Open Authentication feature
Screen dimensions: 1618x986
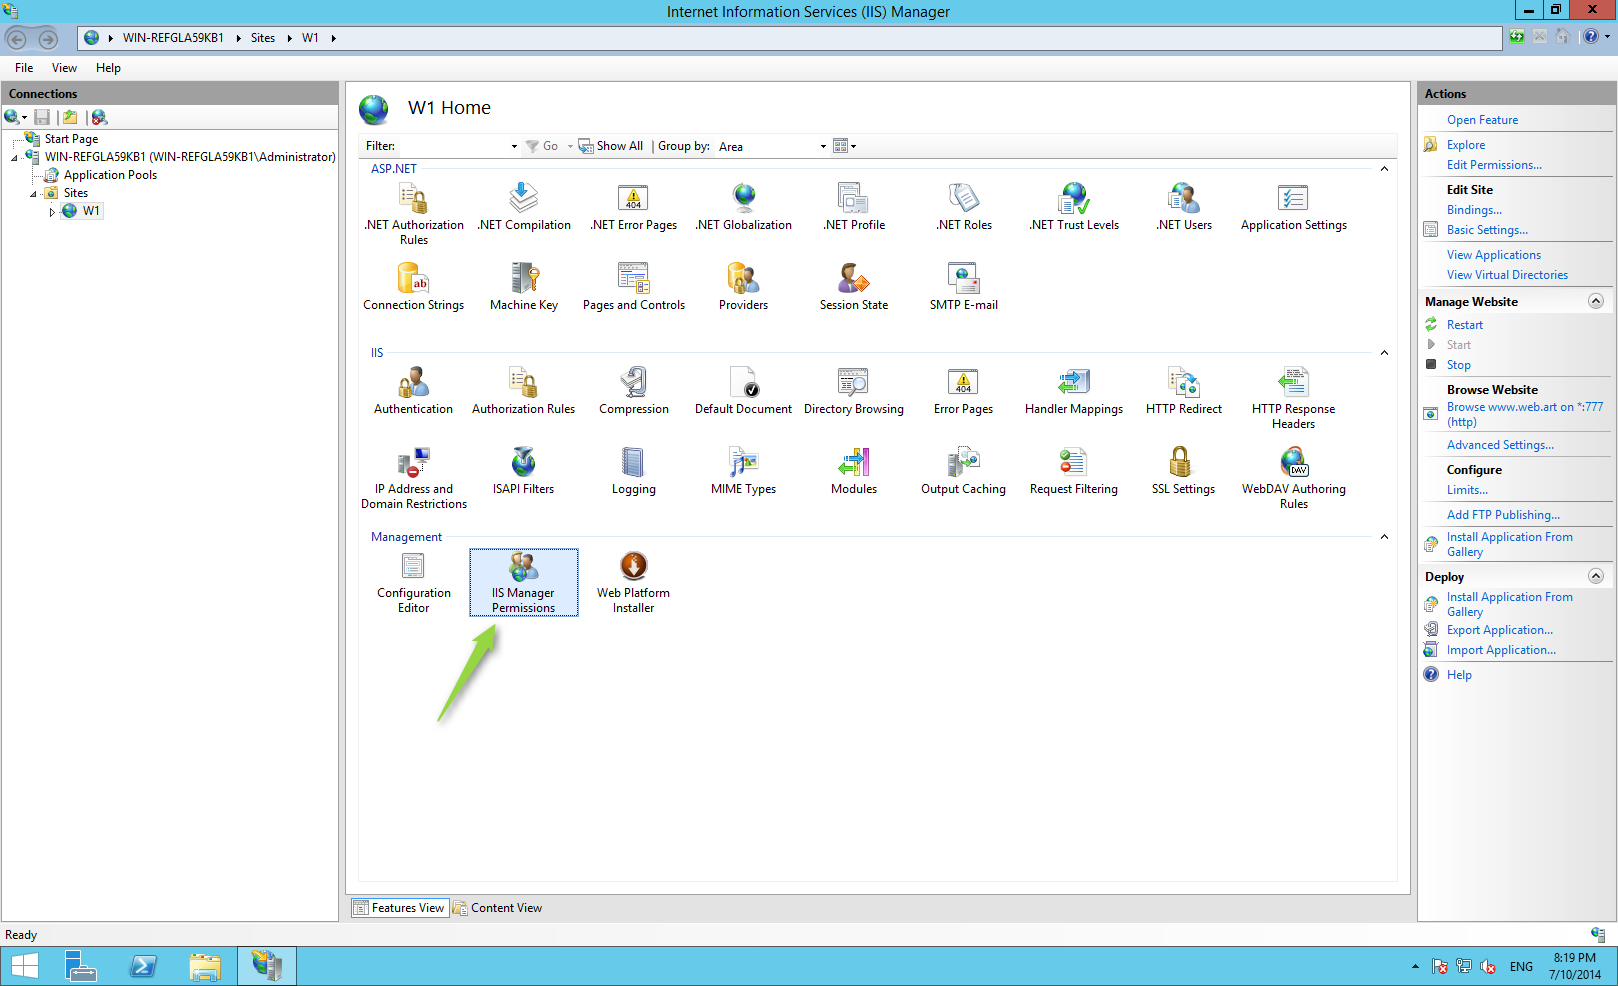[414, 391]
